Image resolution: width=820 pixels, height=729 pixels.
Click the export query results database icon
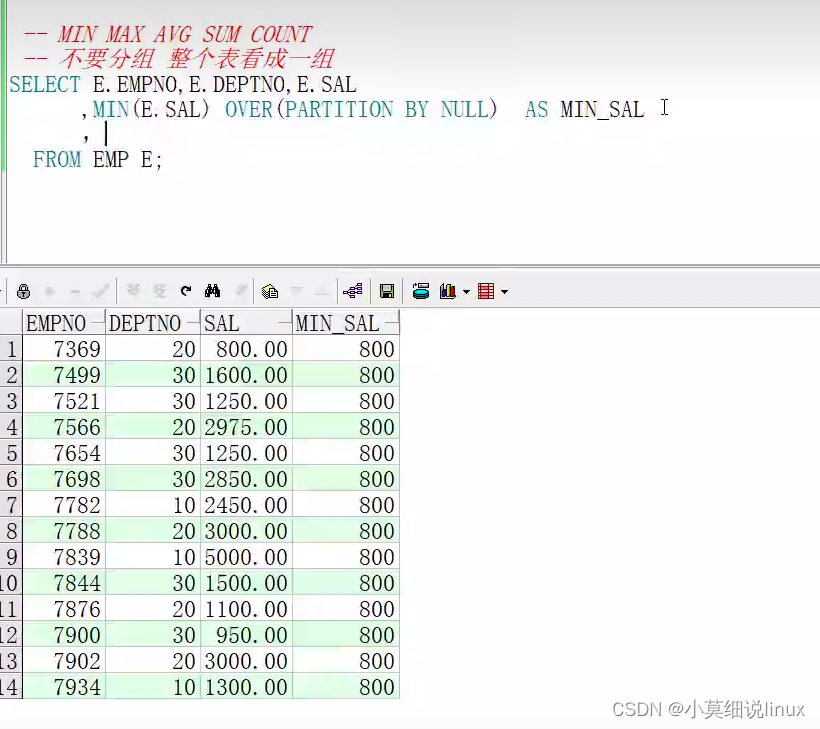[x=420, y=291]
